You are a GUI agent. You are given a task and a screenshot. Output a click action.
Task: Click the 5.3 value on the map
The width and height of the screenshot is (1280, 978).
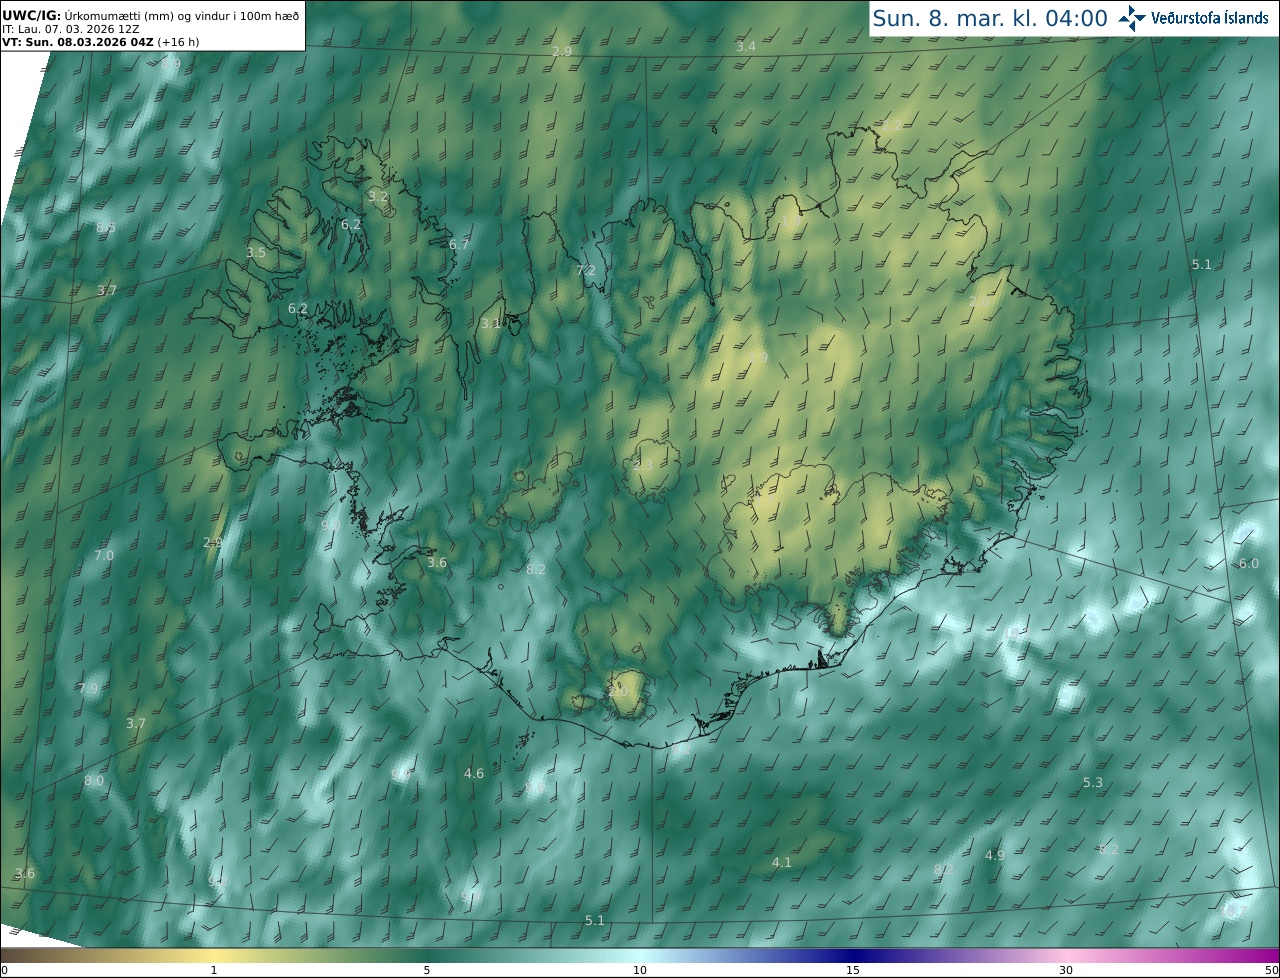tap(1093, 782)
